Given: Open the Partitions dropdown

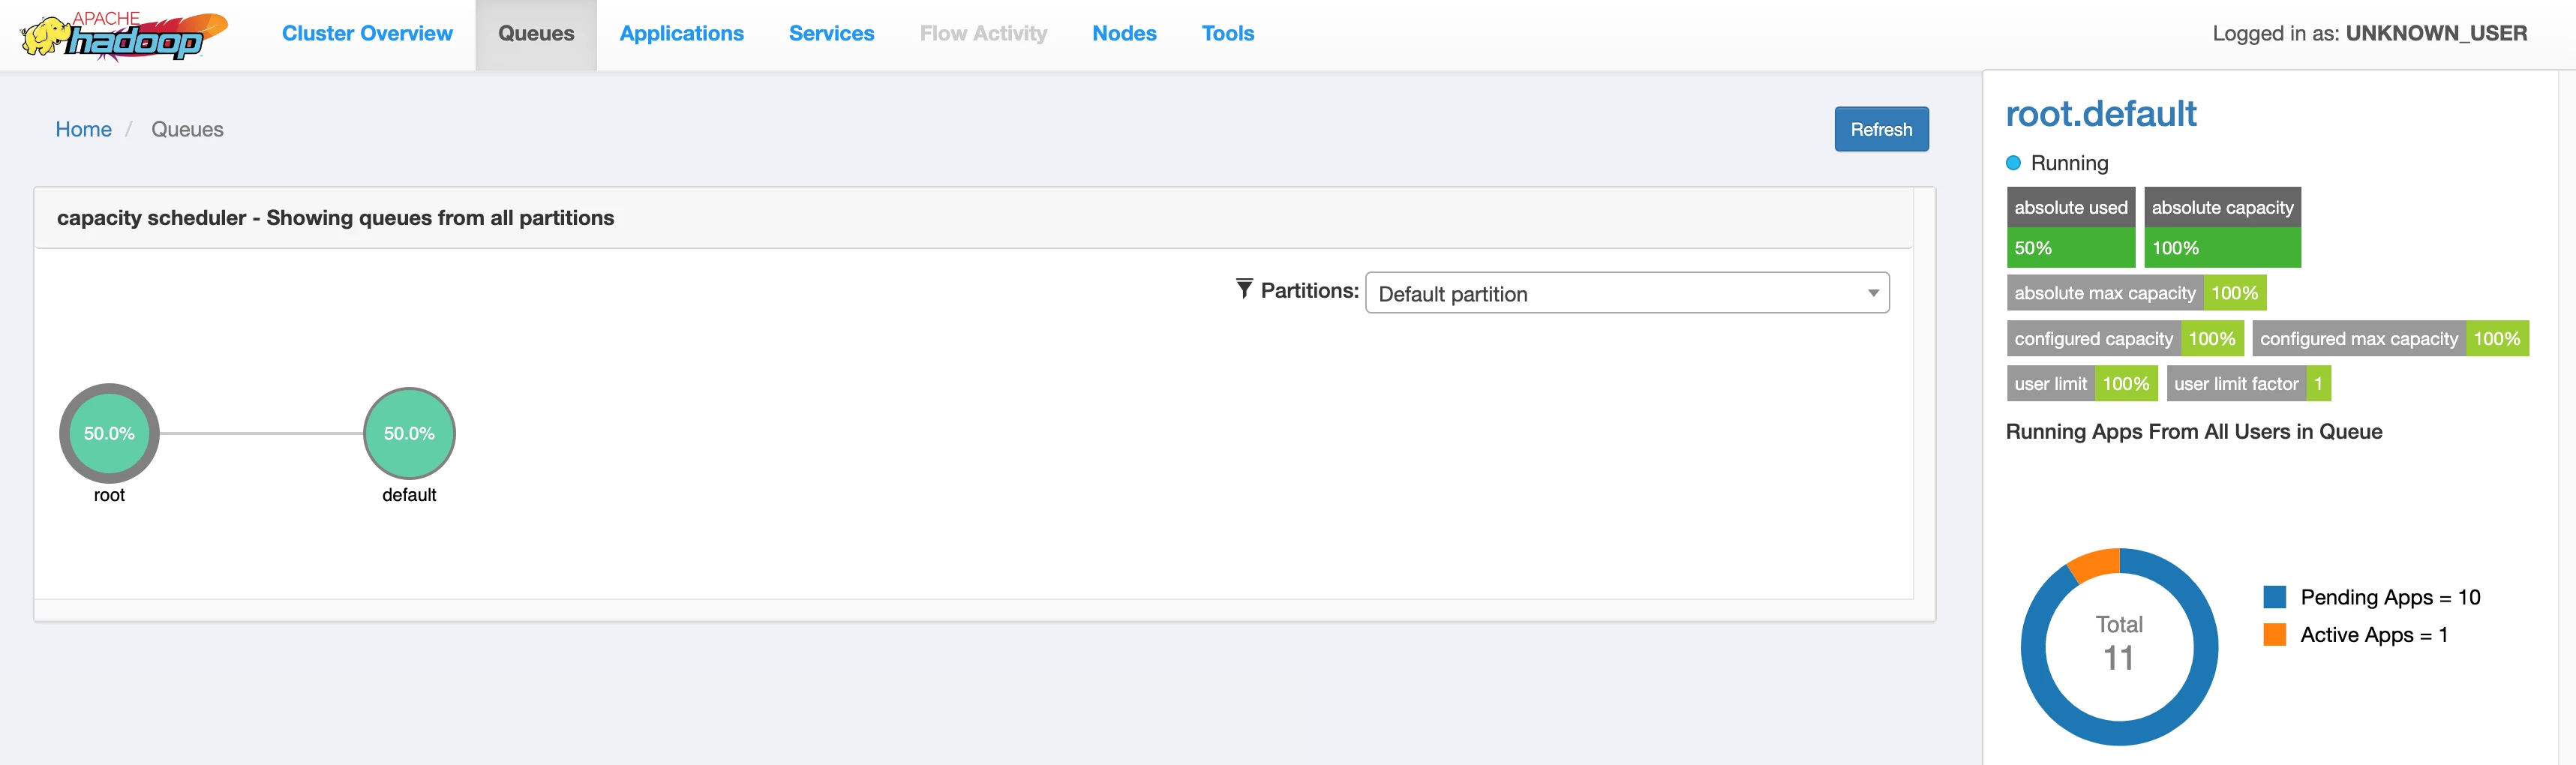Looking at the screenshot, I should [x=1627, y=293].
